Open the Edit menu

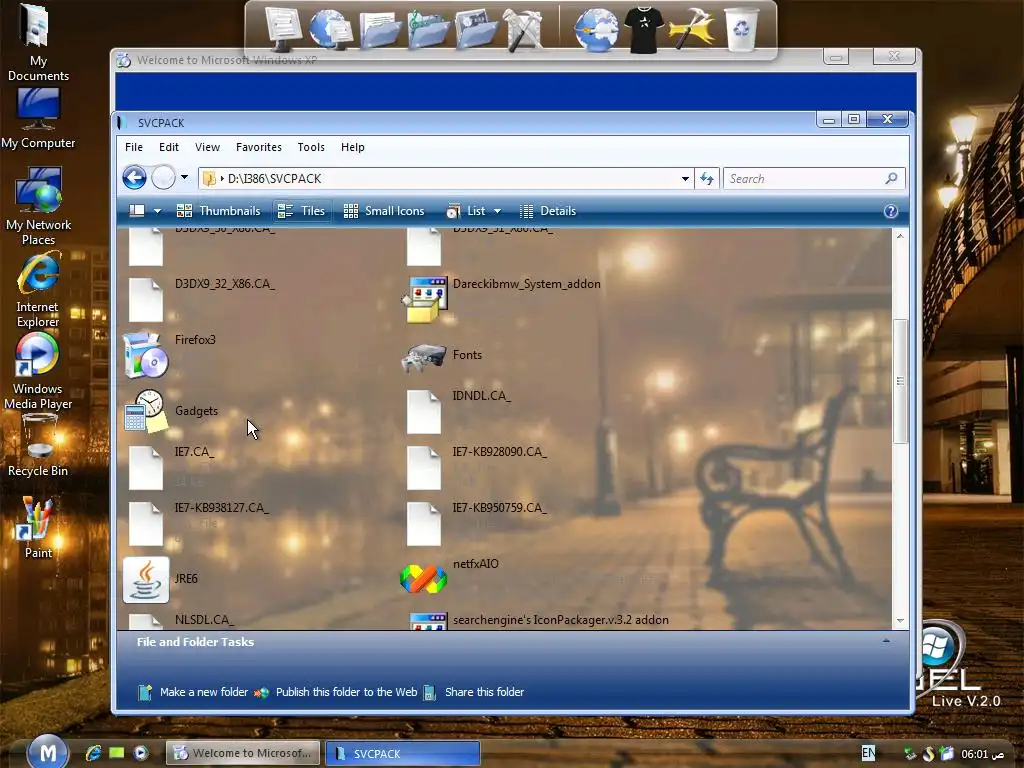[x=168, y=147]
